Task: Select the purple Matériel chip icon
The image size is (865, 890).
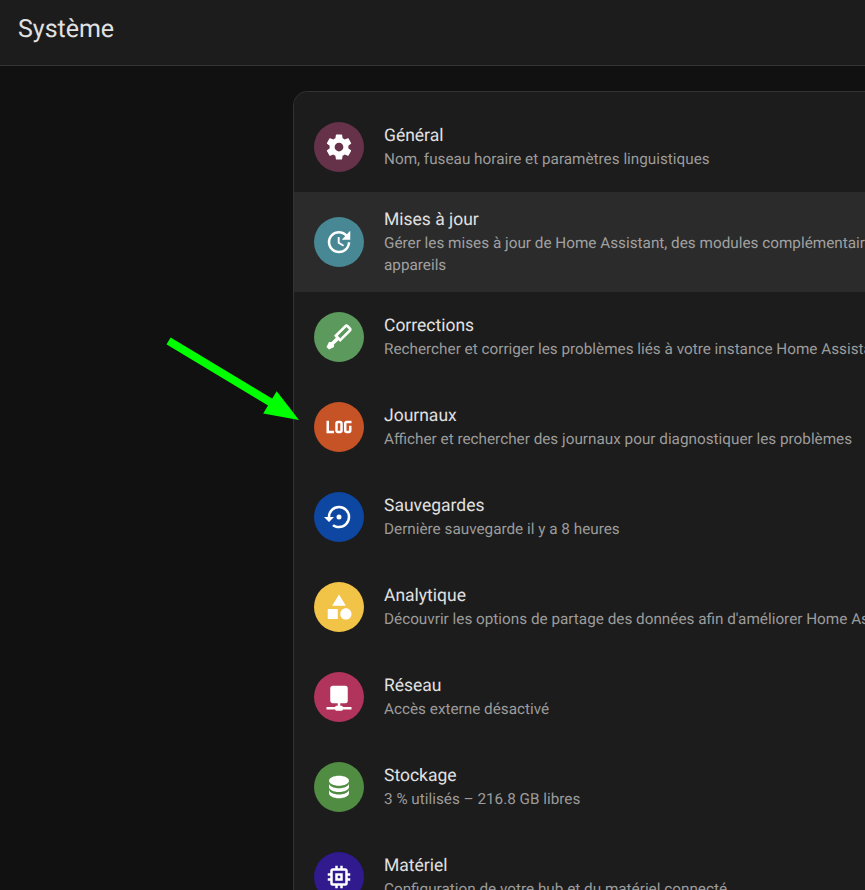Action: [x=339, y=875]
